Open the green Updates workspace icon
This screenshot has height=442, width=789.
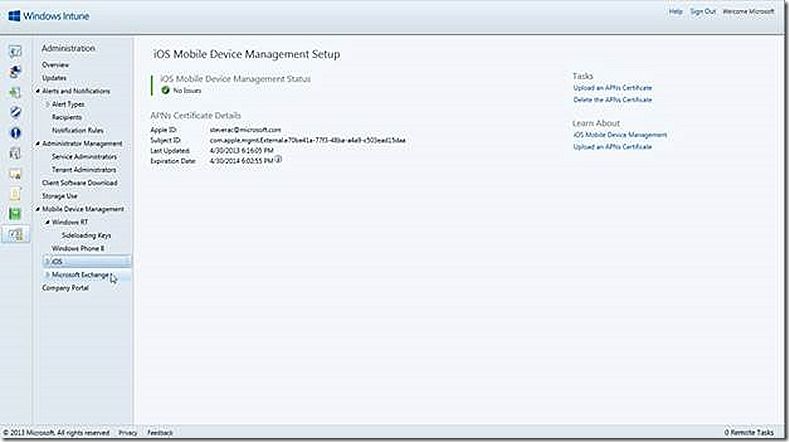(x=16, y=92)
